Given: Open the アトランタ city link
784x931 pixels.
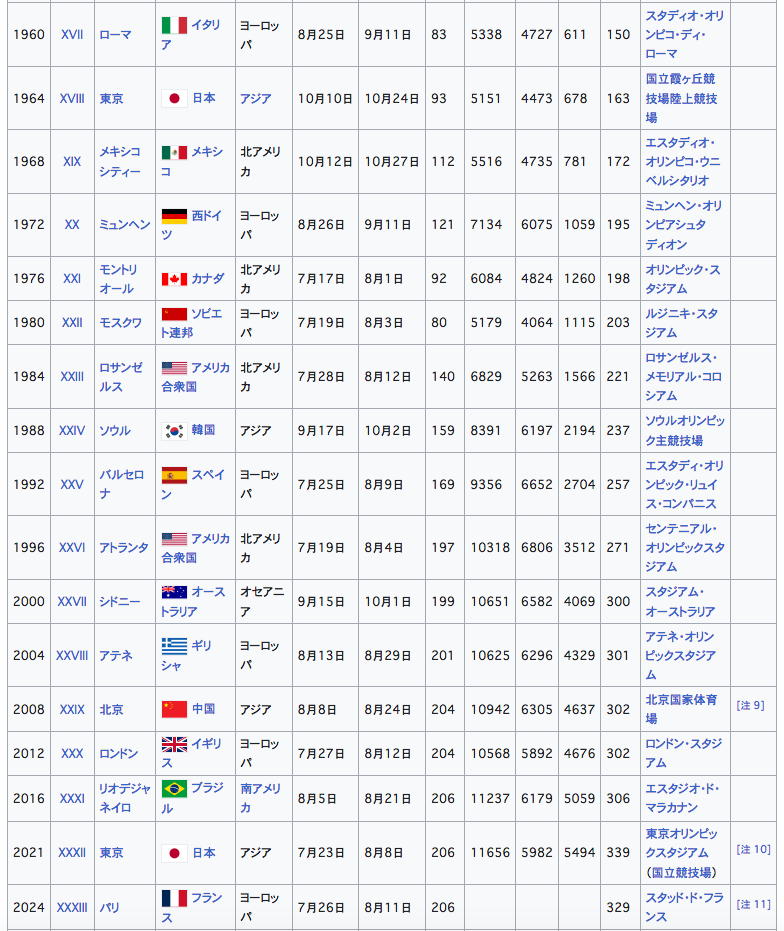Looking at the screenshot, I should click(x=124, y=547).
